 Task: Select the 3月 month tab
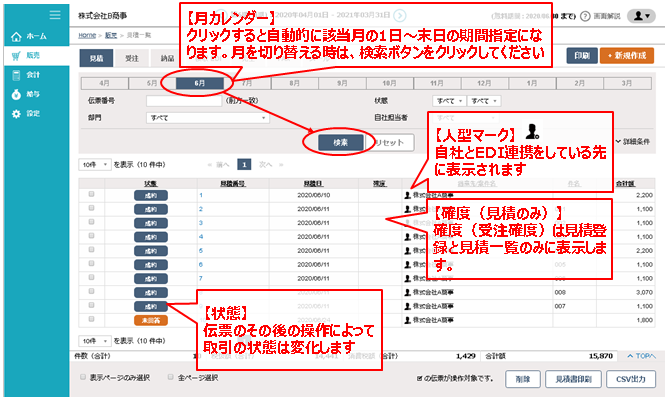pos(627,83)
